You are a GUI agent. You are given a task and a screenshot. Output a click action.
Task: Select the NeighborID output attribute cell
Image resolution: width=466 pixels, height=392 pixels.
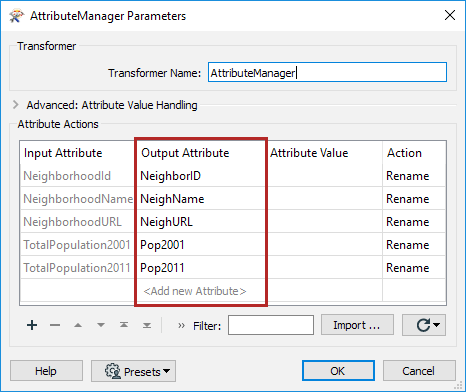click(x=201, y=176)
